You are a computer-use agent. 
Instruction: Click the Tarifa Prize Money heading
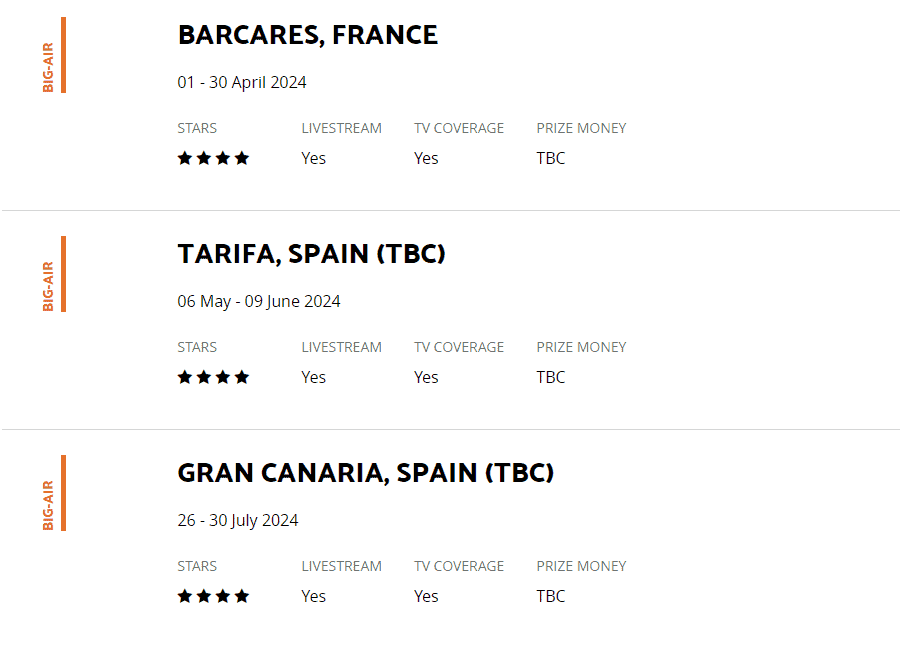pos(581,347)
